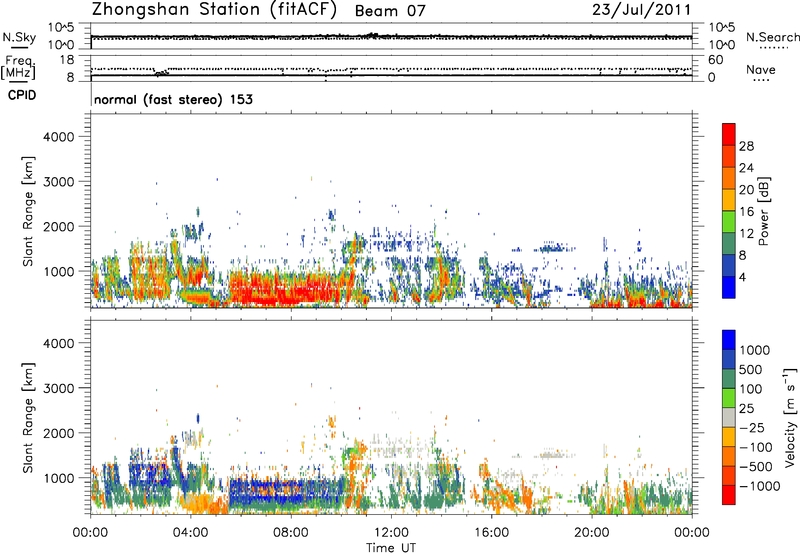The height and width of the screenshot is (554, 800).
Task: Select the "04:00" time tick label
Action: click(190, 533)
